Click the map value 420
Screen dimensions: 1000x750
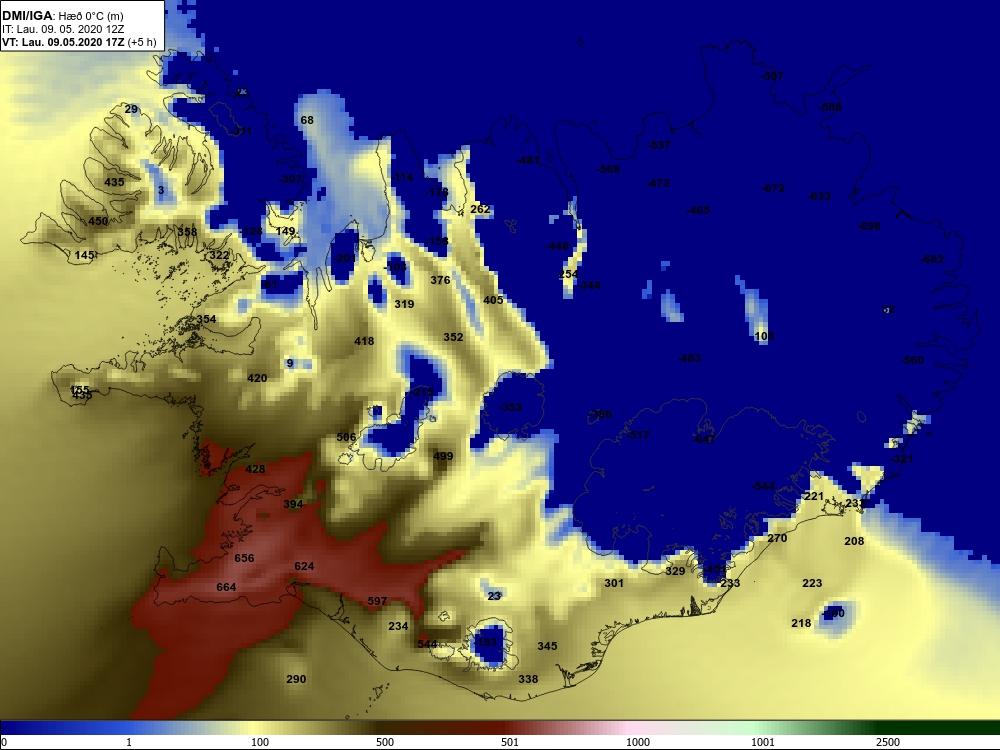point(257,378)
